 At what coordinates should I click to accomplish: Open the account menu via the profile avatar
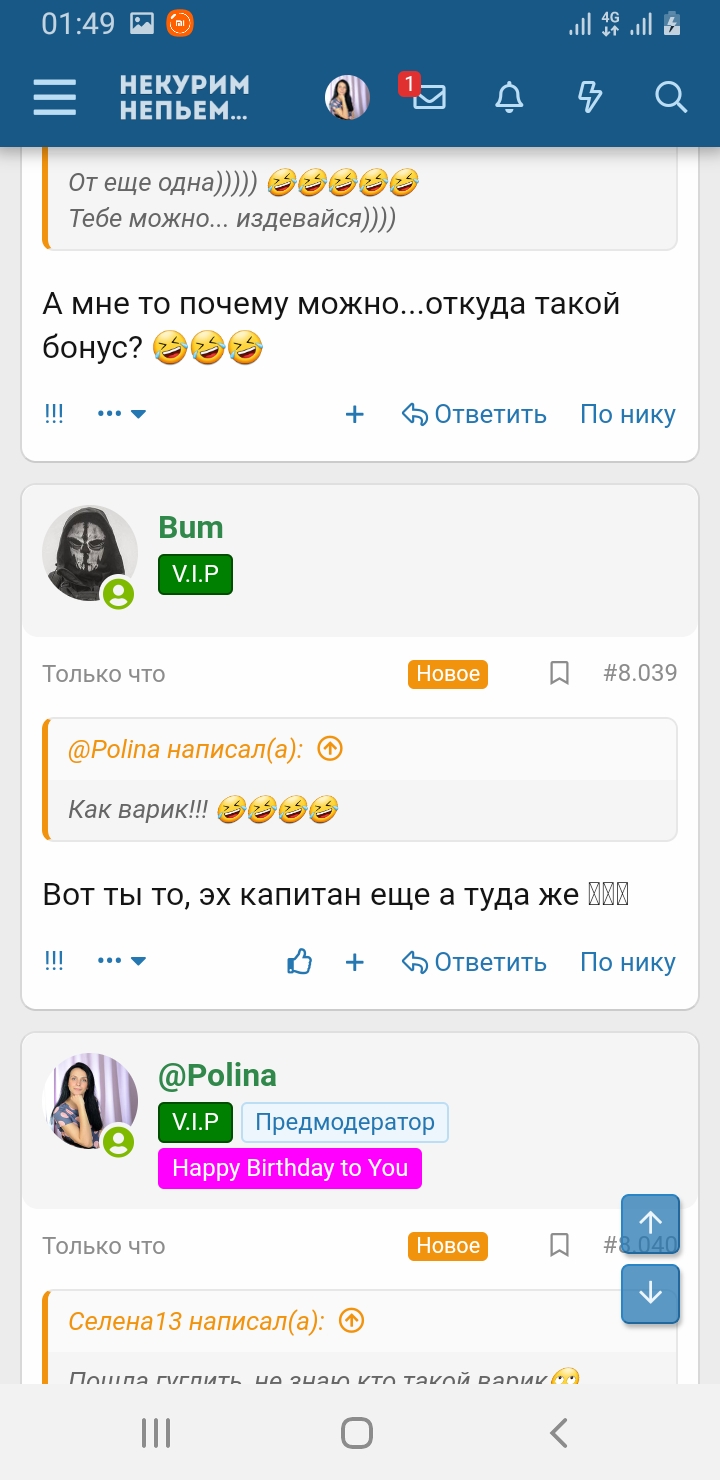347,97
